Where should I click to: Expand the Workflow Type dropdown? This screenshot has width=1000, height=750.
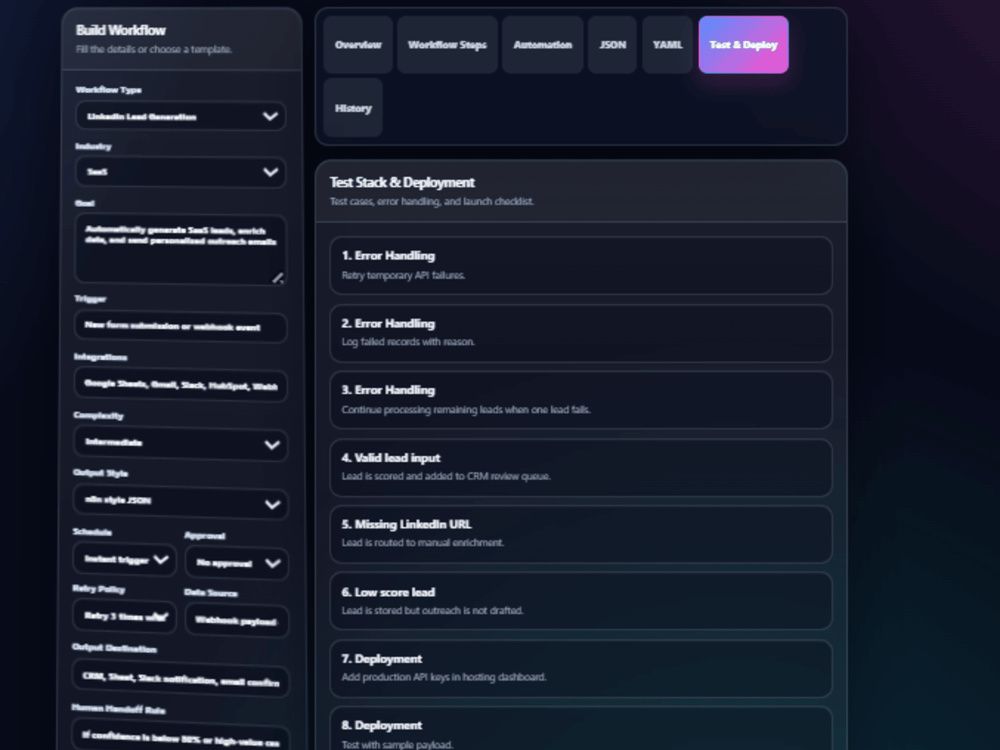[x=180, y=116]
